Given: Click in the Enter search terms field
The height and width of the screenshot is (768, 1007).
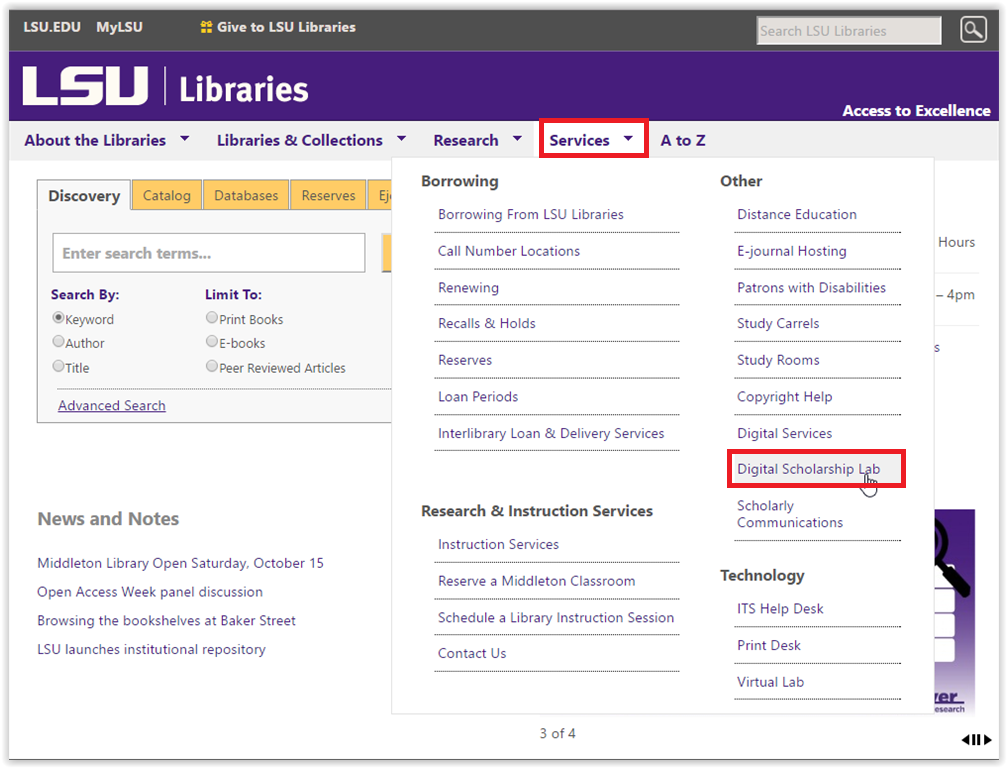Looking at the screenshot, I should (209, 253).
